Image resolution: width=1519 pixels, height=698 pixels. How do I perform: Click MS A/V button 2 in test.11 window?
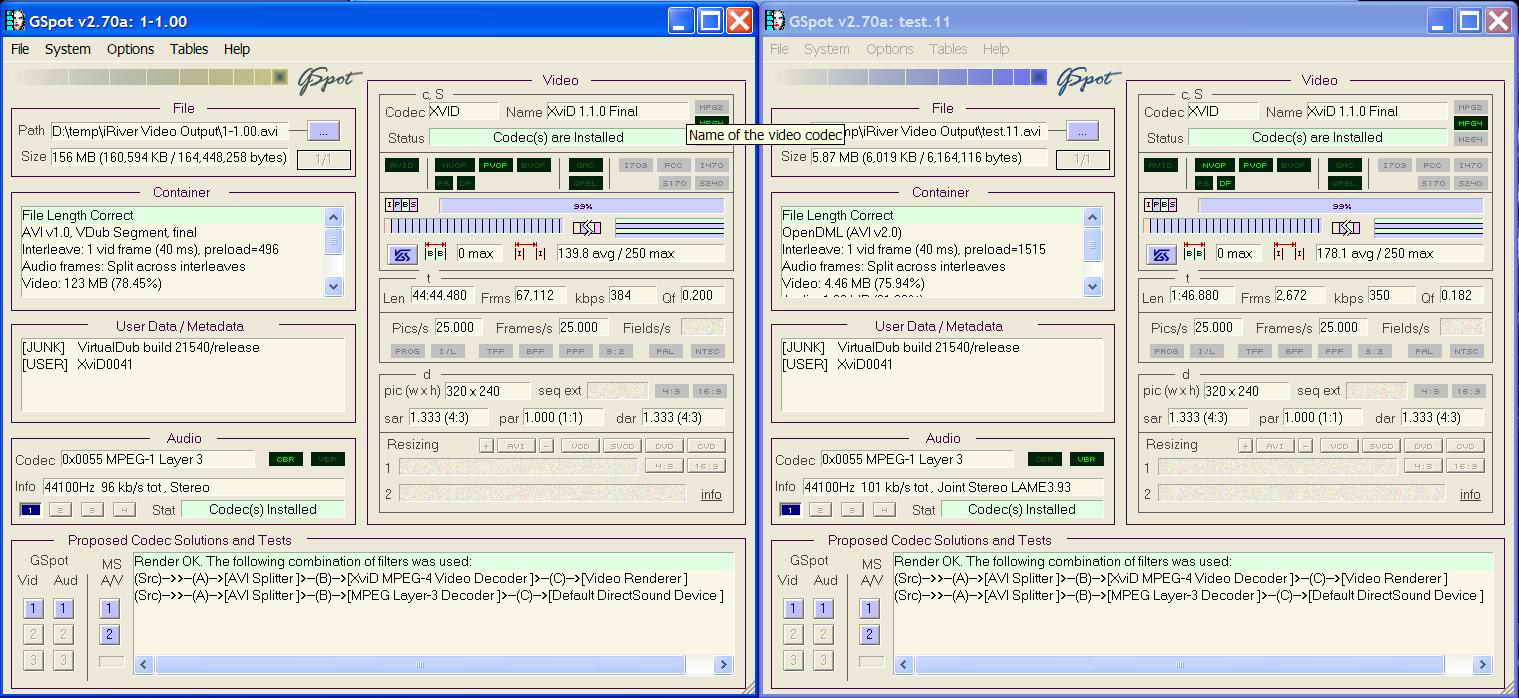point(870,634)
